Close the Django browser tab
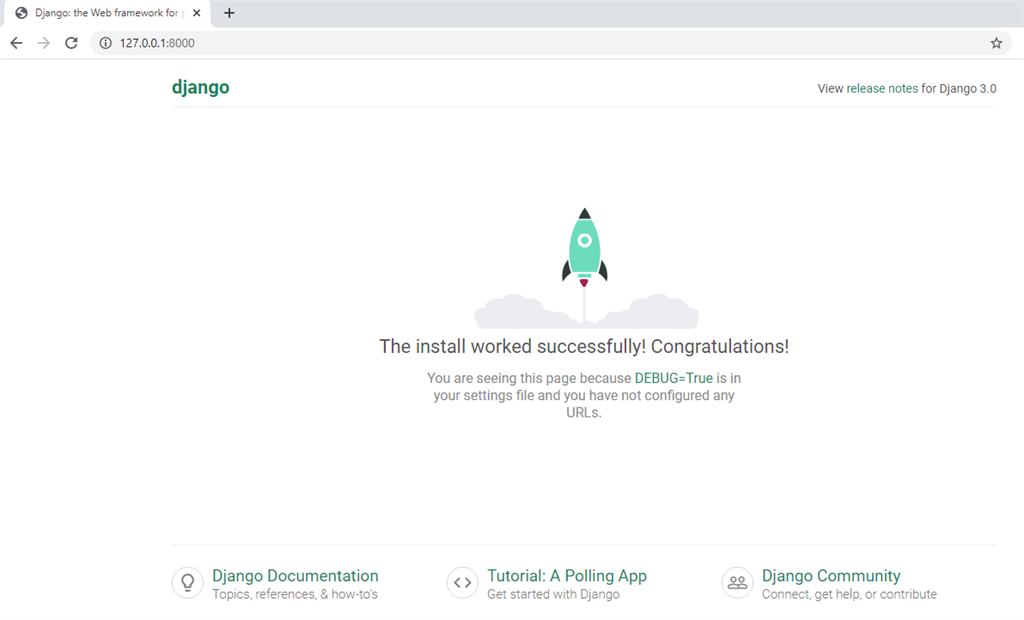Image resolution: width=1024 pixels, height=620 pixels. 197,13
